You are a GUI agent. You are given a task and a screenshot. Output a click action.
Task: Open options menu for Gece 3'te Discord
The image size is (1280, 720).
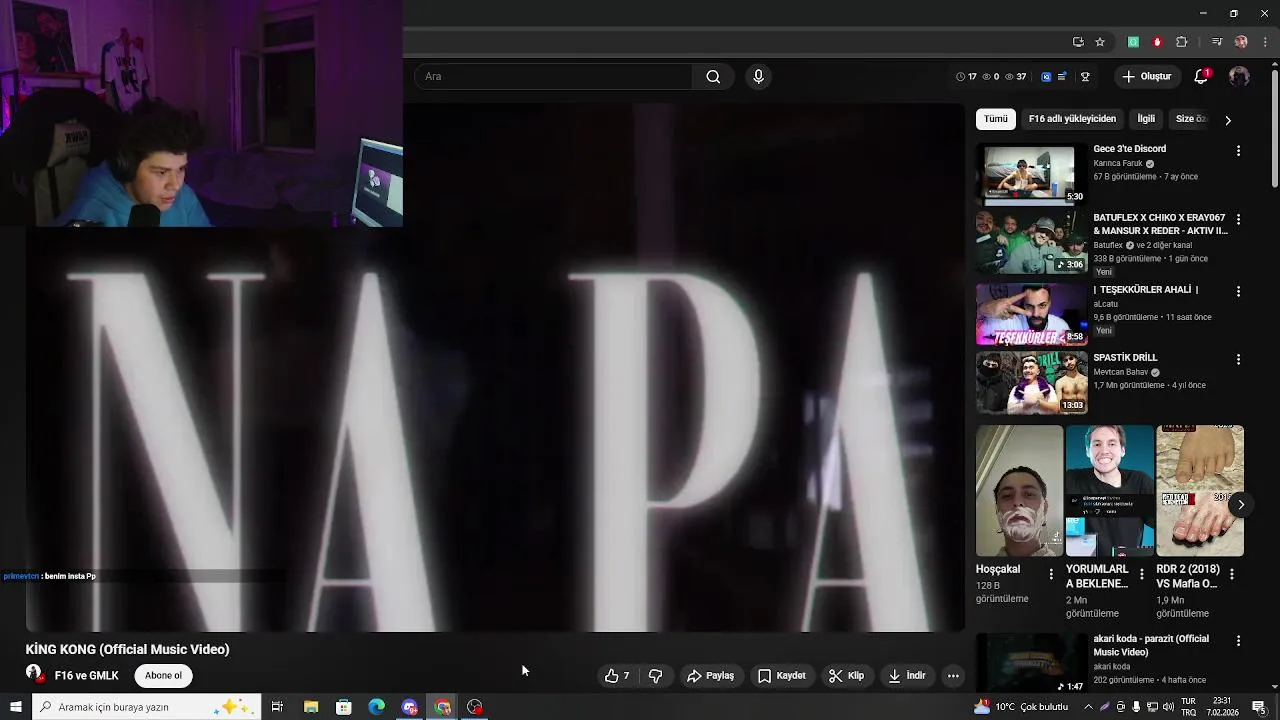point(1238,151)
